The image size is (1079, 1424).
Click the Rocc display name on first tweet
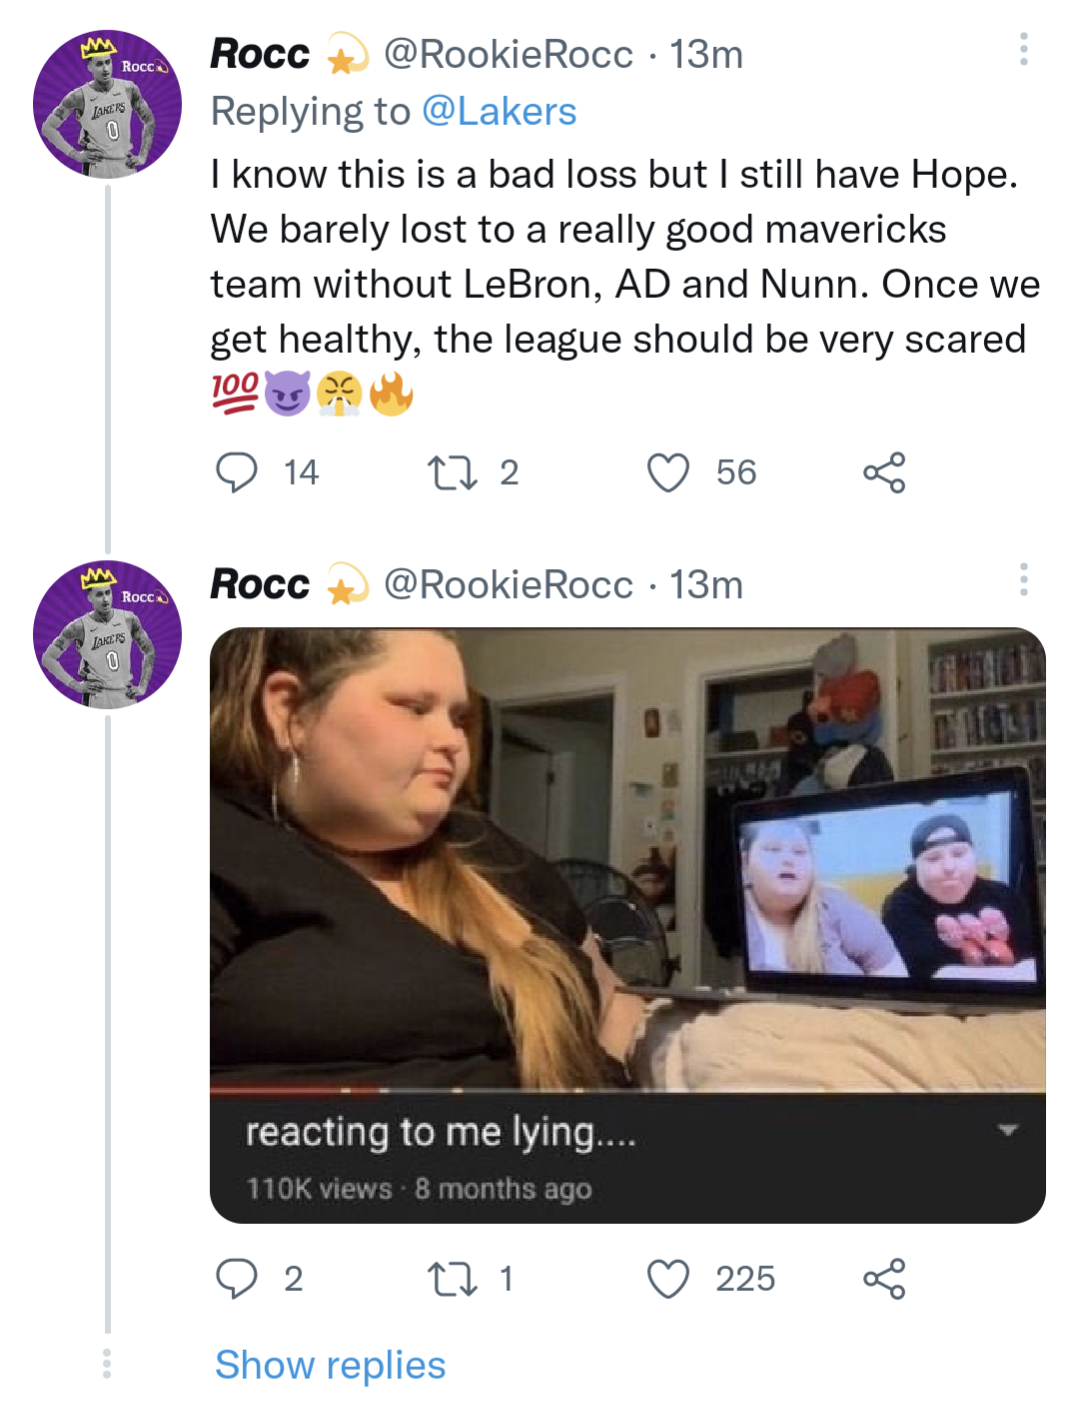pyautogui.click(x=260, y=54)
